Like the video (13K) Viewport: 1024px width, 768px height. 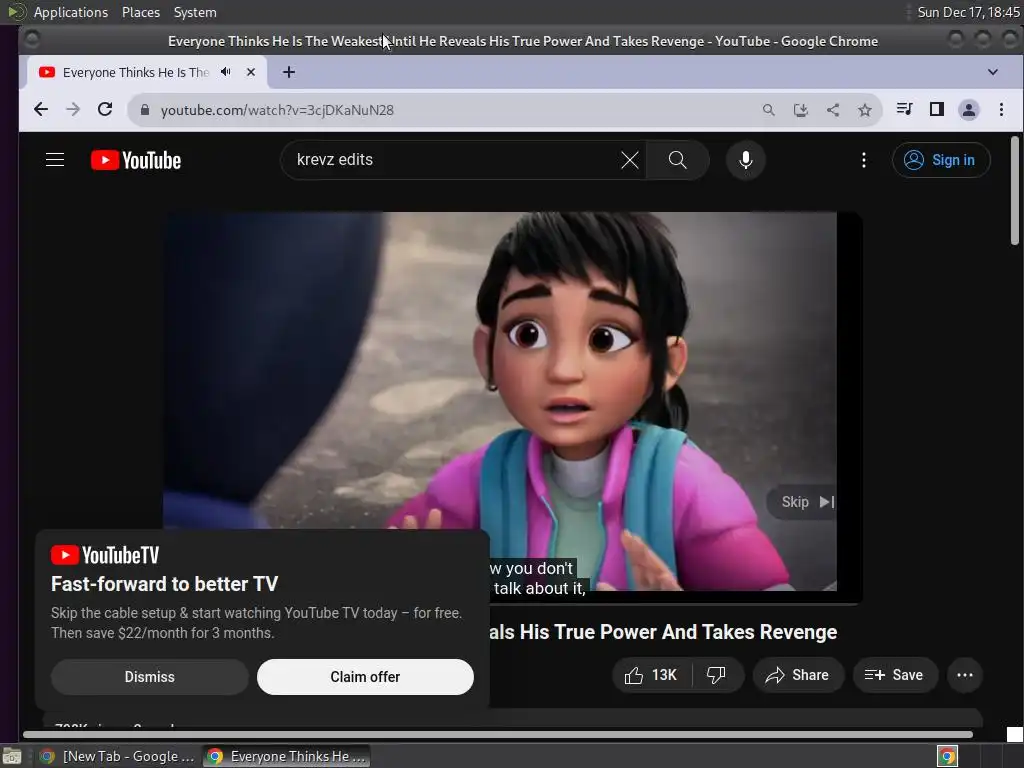651,675
